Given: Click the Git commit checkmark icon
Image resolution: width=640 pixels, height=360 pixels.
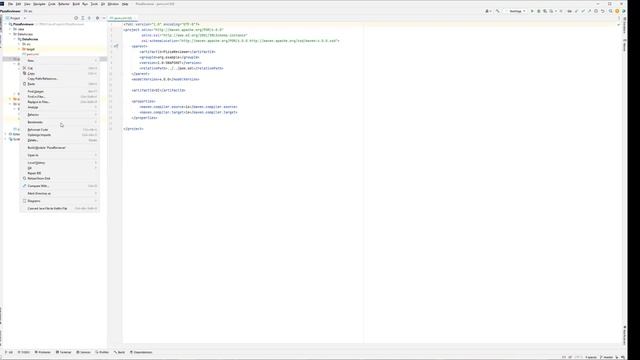Looking at the screenshot, I should [583, 11].
